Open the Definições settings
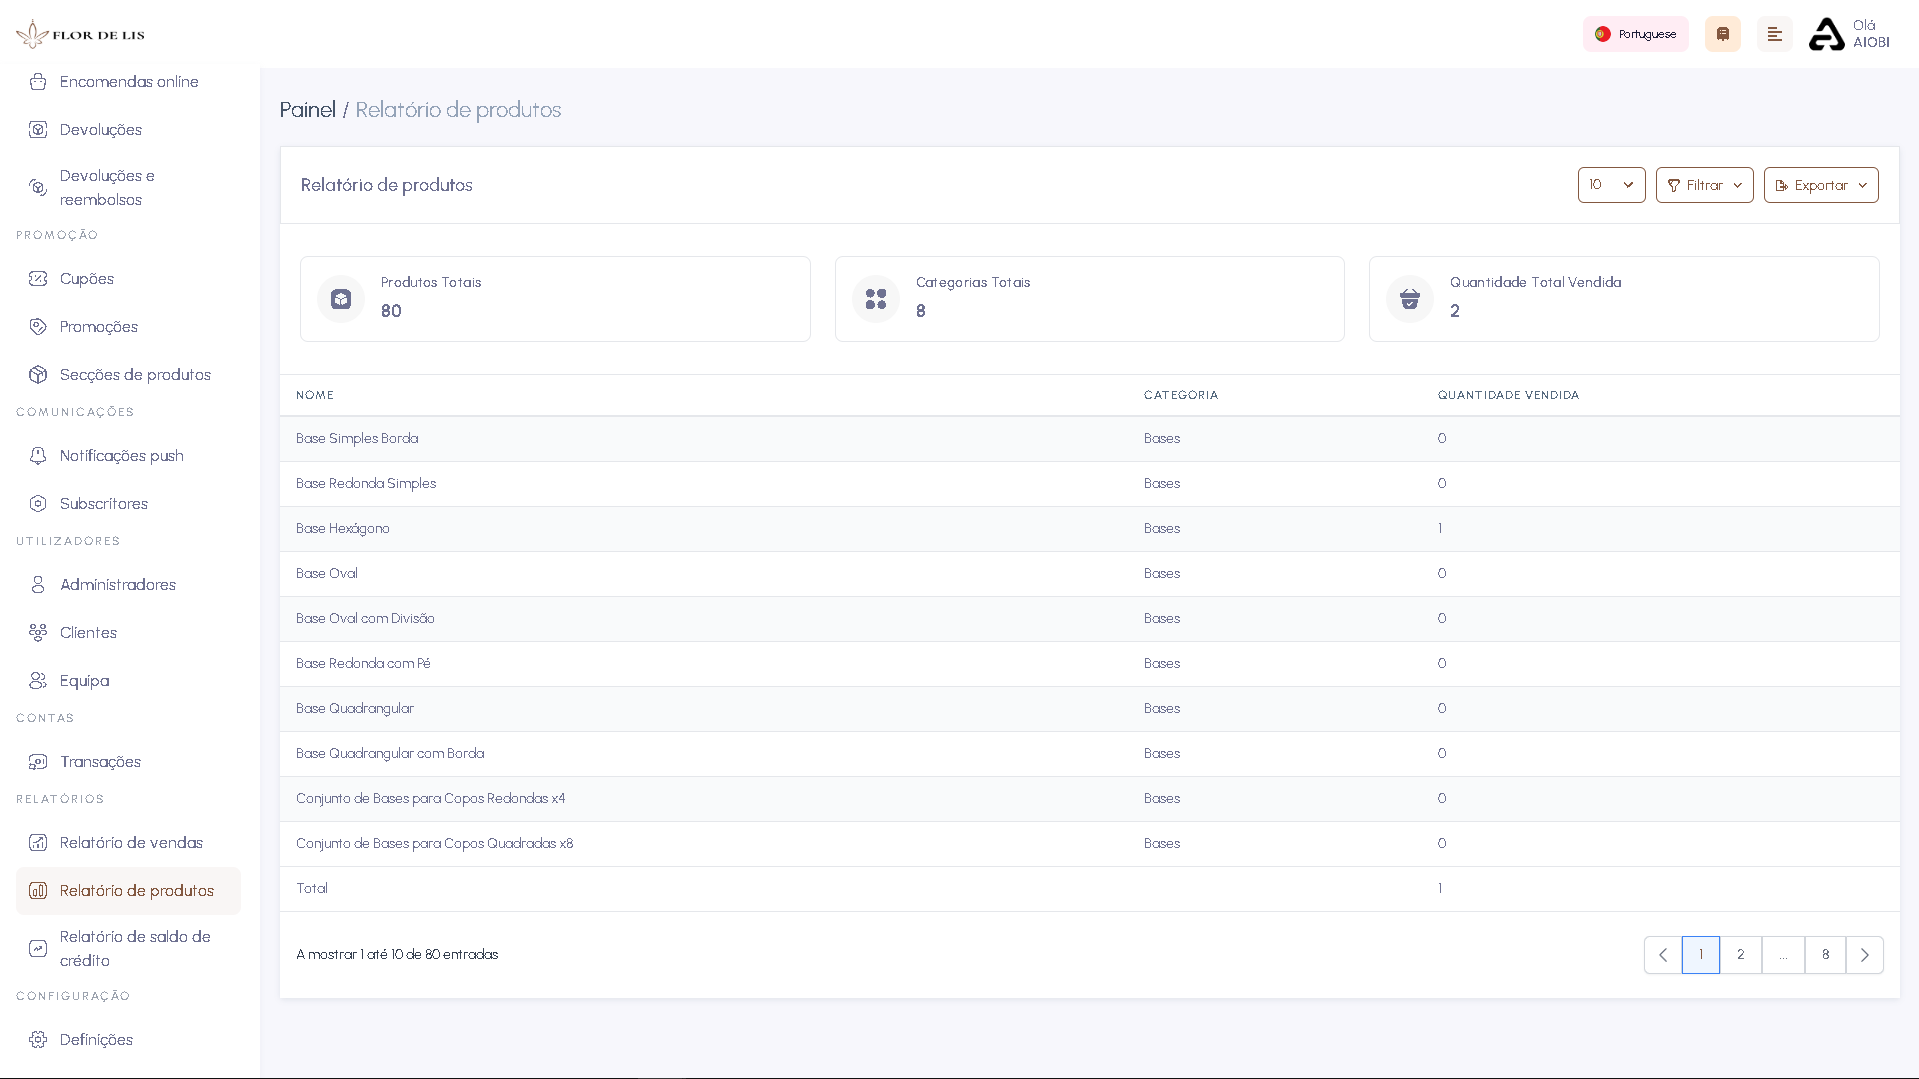Screen dimensions: 1919x1079 (97, 1039)
